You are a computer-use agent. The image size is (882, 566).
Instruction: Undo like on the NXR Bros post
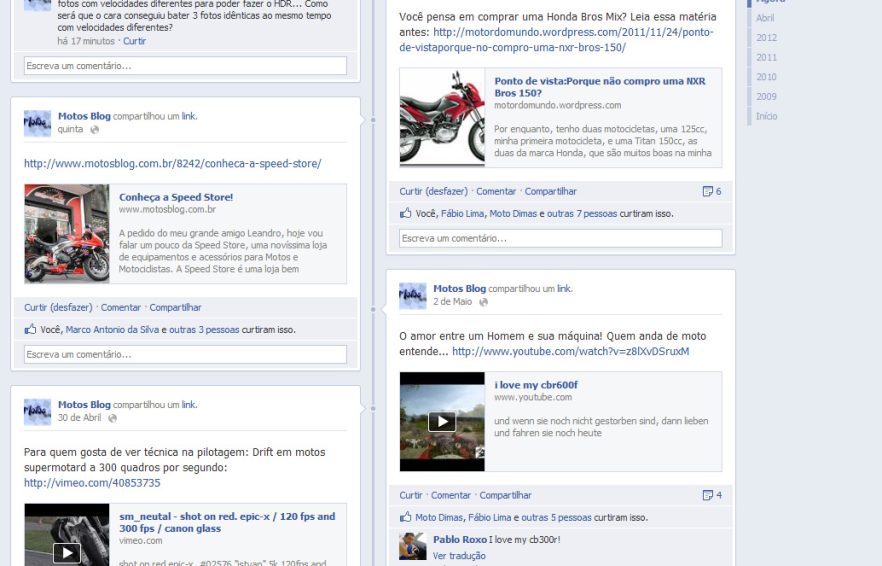click(433, 191)
